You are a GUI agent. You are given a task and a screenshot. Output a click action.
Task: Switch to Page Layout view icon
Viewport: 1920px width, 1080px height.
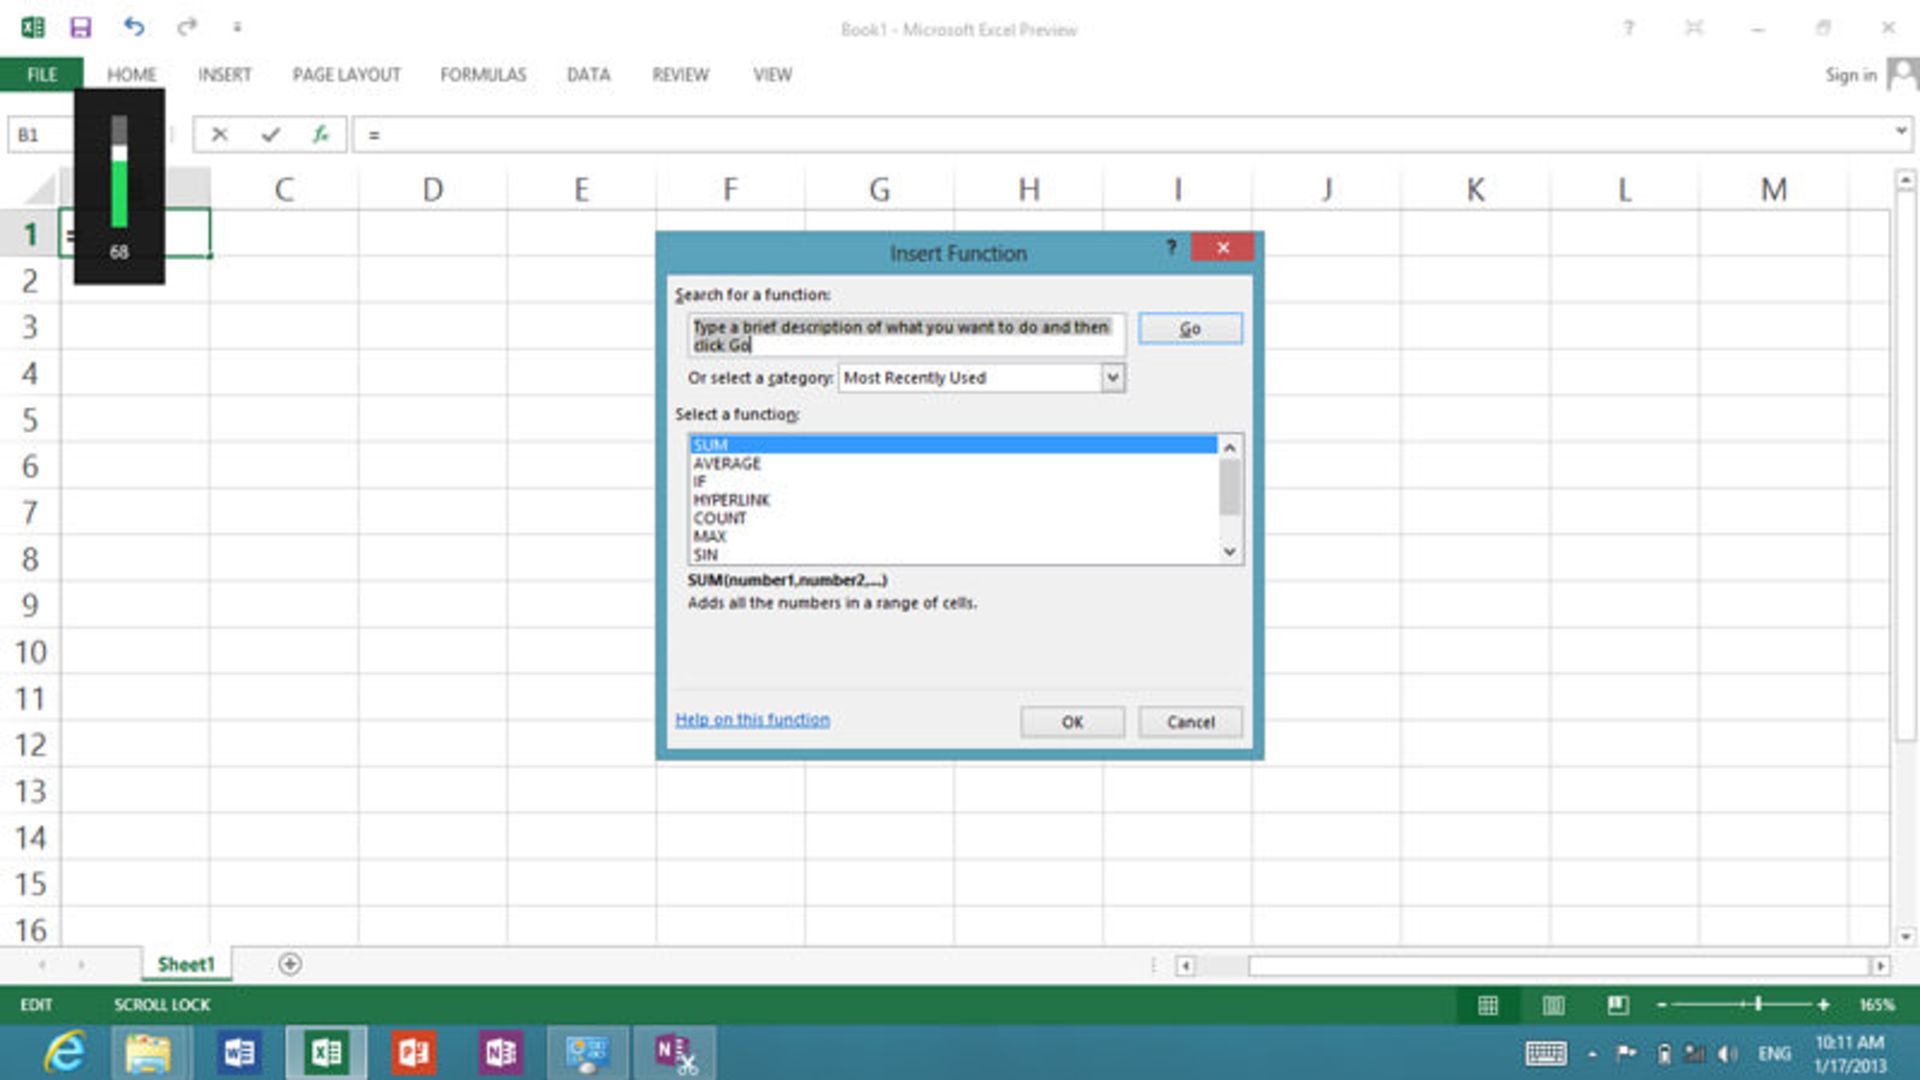1553,1005
